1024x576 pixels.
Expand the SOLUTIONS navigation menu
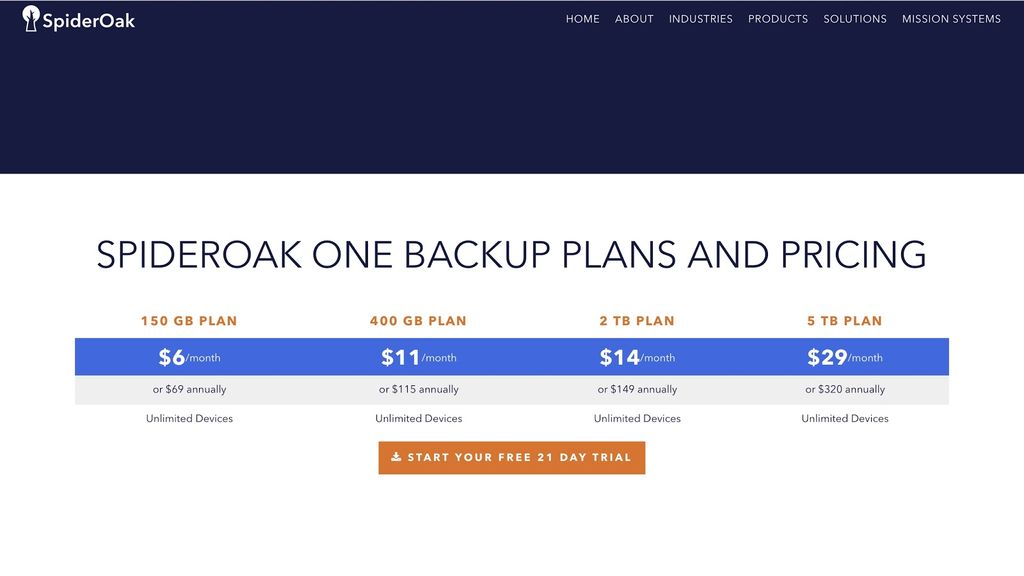pyautogui.click(x=855, y=18)
